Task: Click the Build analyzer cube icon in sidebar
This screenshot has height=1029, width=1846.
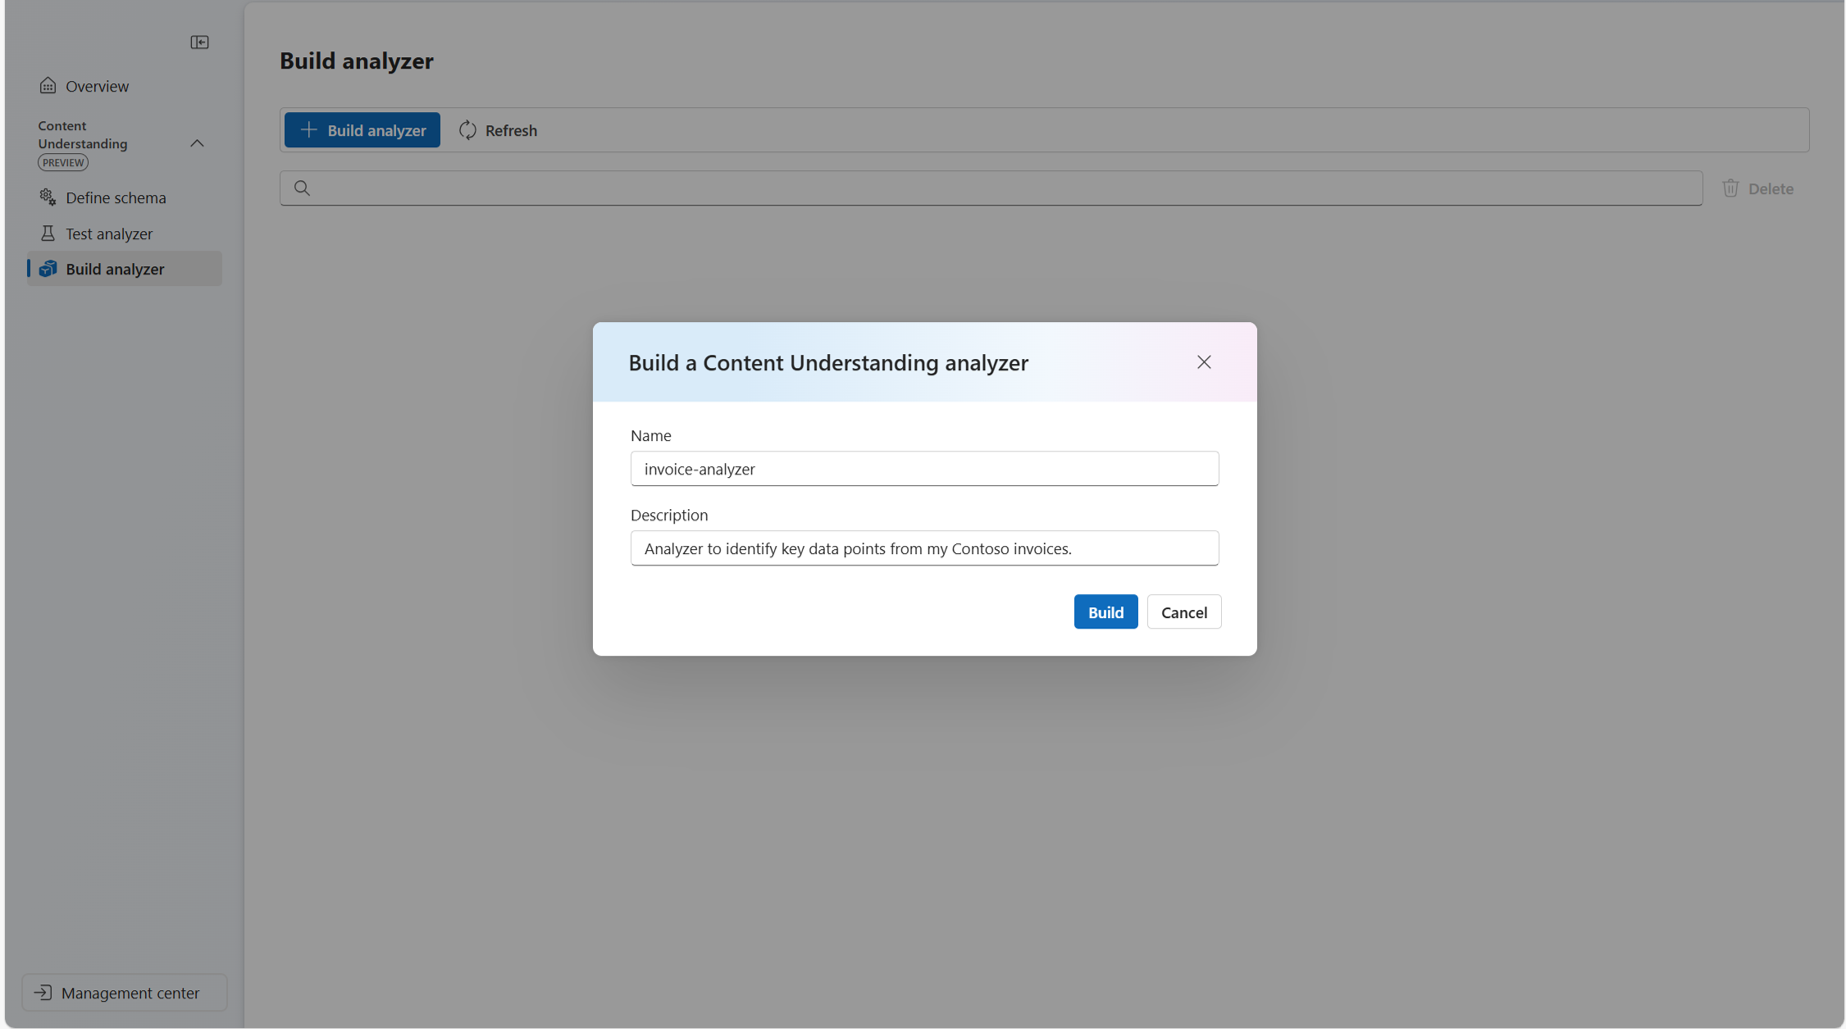Action: (x=47, y=269)
